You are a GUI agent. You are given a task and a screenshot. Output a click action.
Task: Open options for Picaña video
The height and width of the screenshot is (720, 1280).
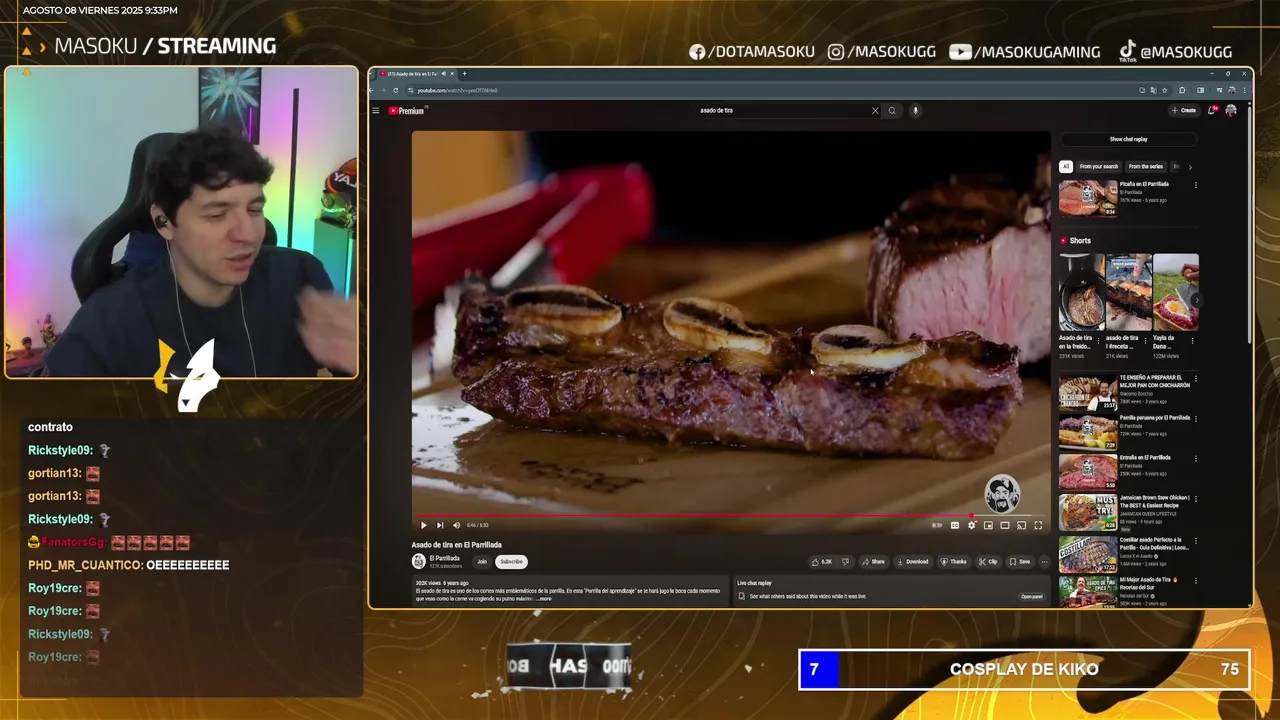(x=1195, y=185)
